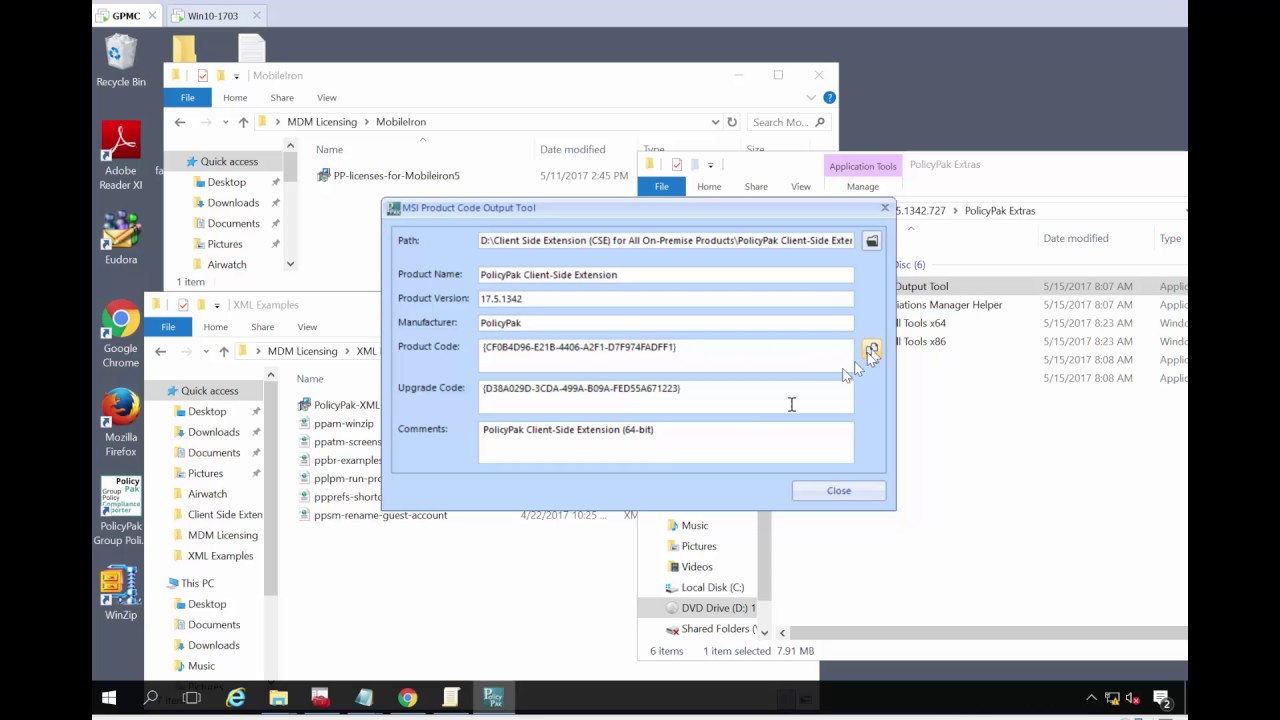Click the taskbar search icon
1280x720 pixels.
tap(151, 698)
